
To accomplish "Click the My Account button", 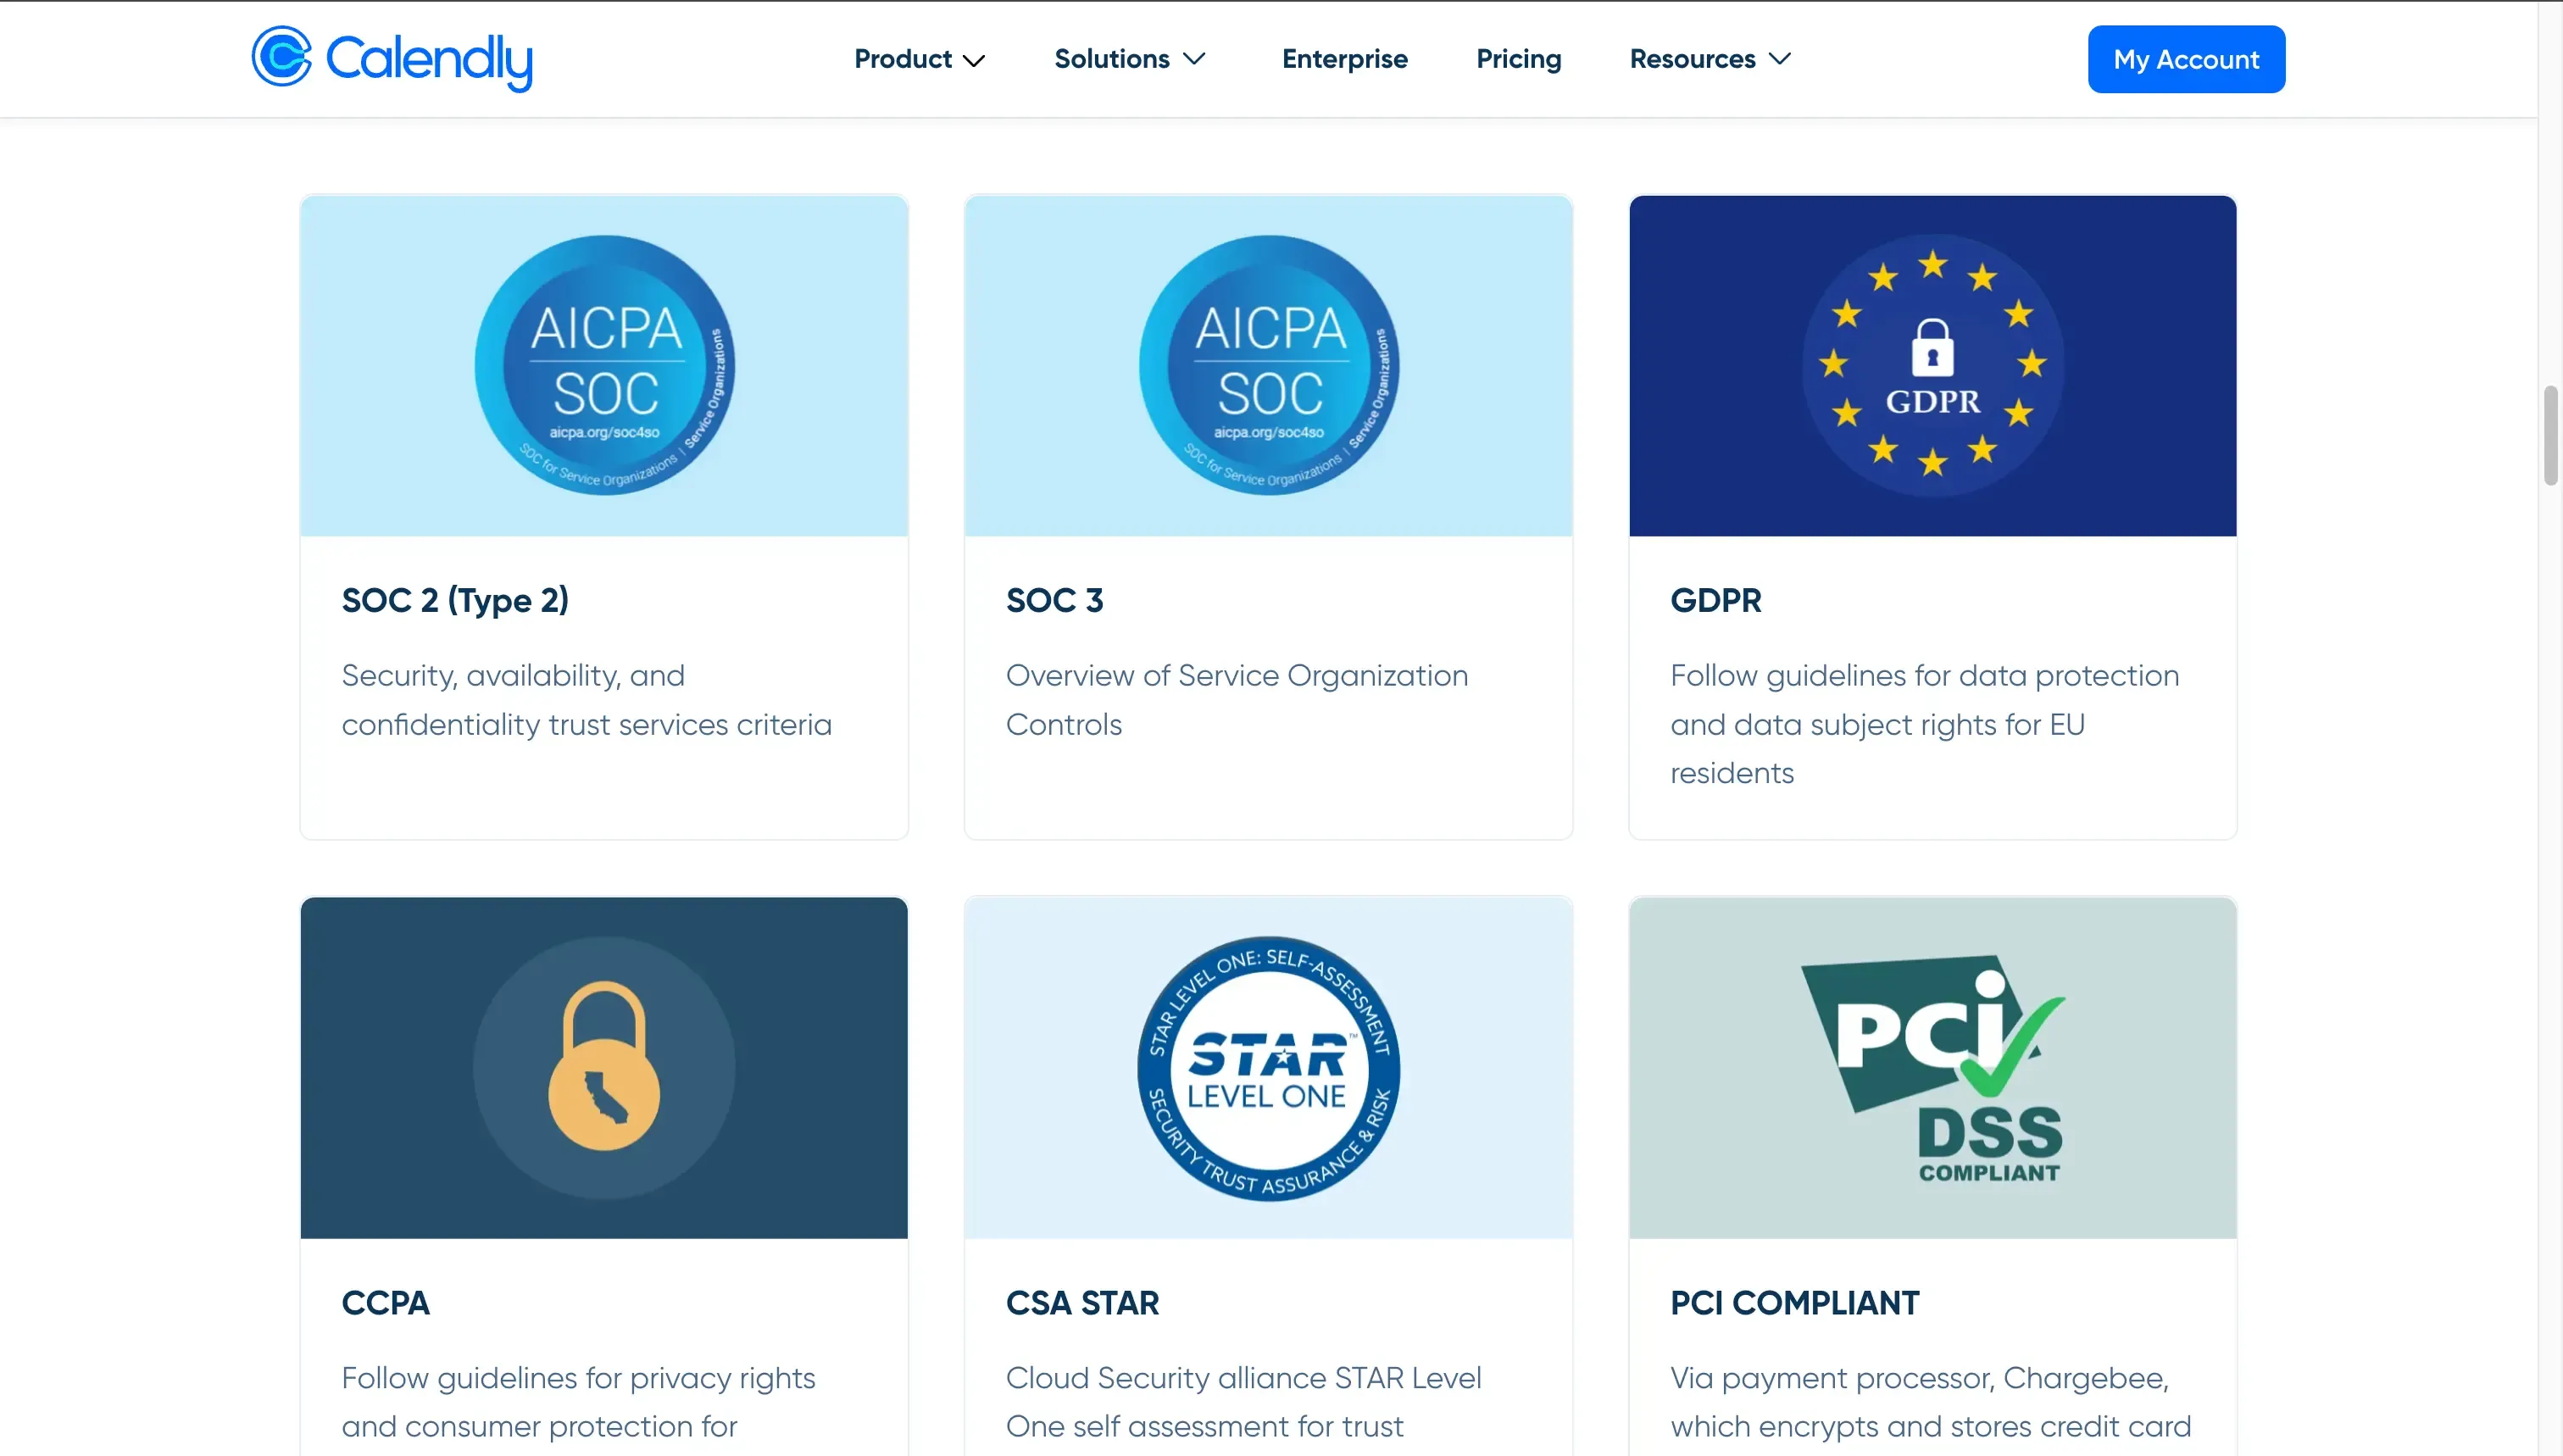I will 2185,59.
